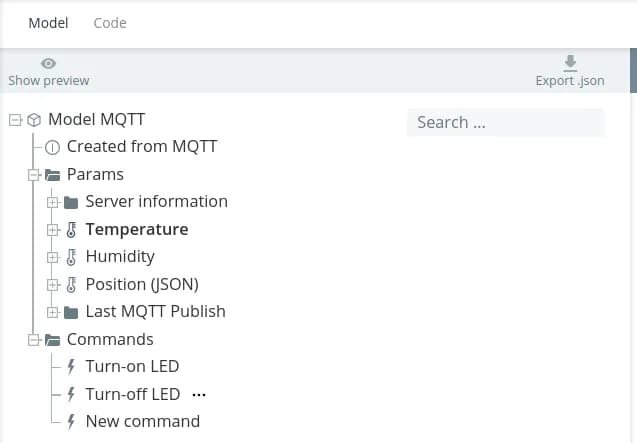Screen dimensions: 637x443
Task: Collapse the Commands folder
Action: 34,339
